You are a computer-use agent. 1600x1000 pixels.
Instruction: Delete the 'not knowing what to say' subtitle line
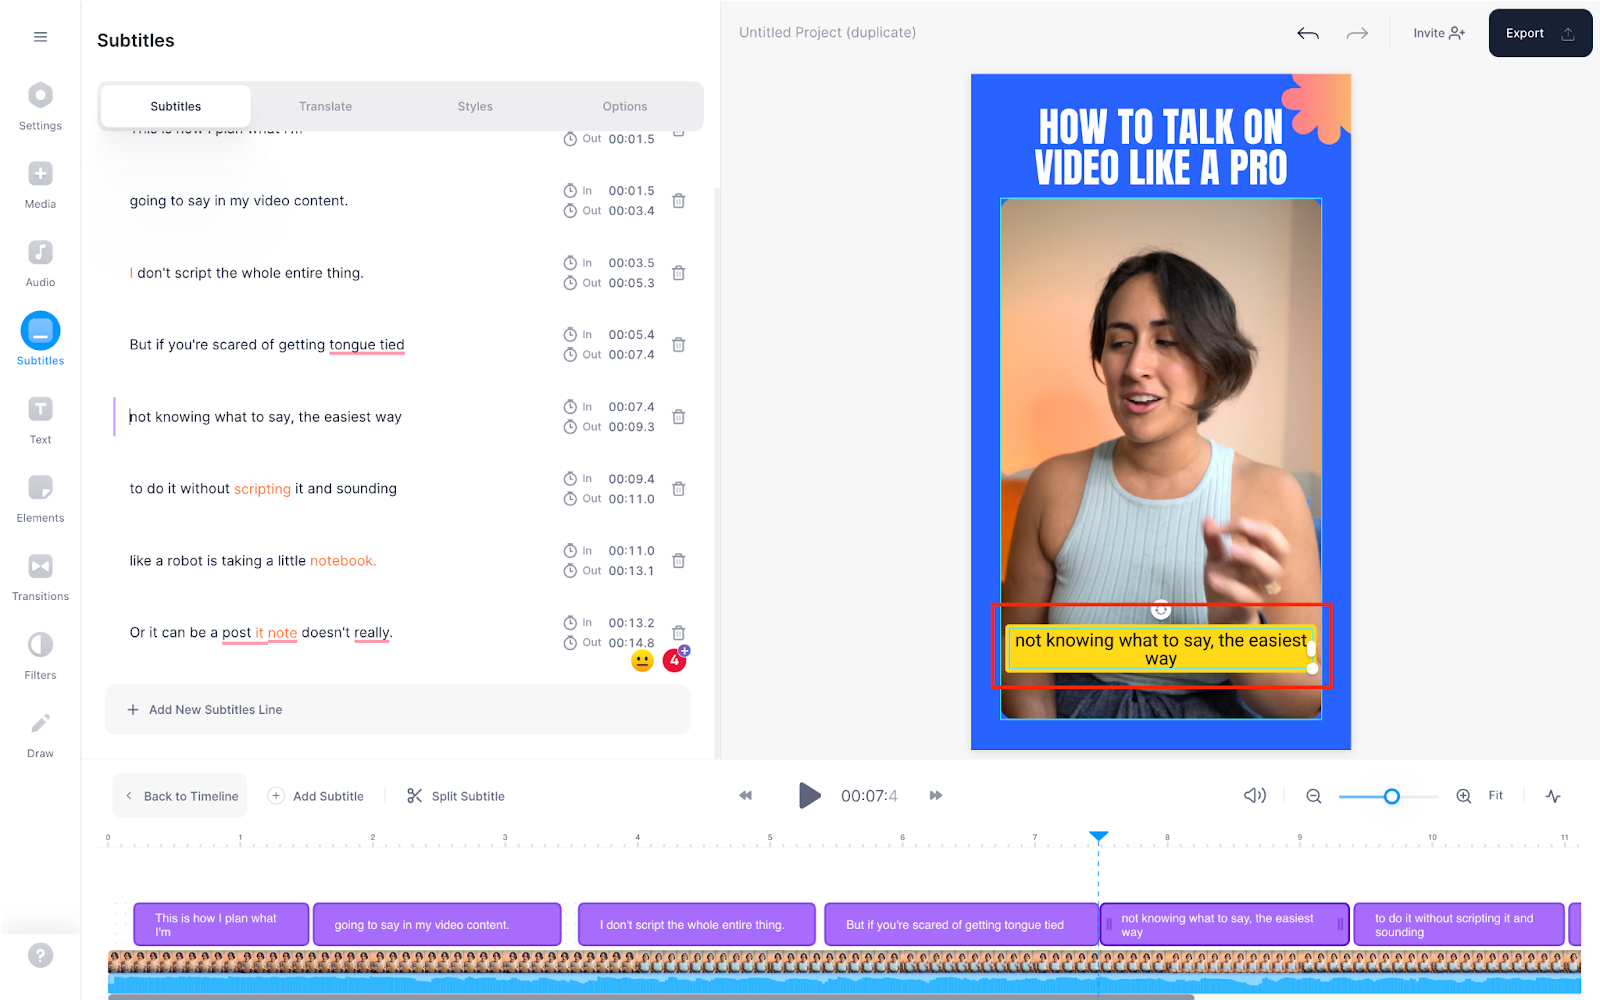coord(678,417)
